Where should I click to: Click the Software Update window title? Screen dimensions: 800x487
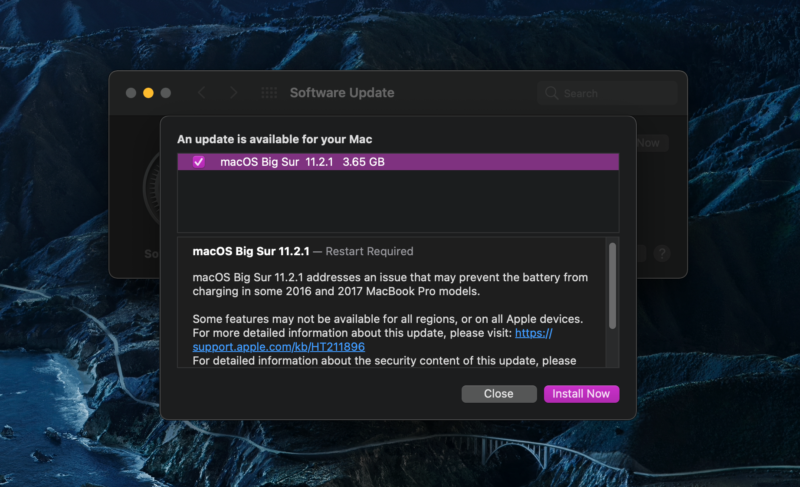(x=342, y=93)
